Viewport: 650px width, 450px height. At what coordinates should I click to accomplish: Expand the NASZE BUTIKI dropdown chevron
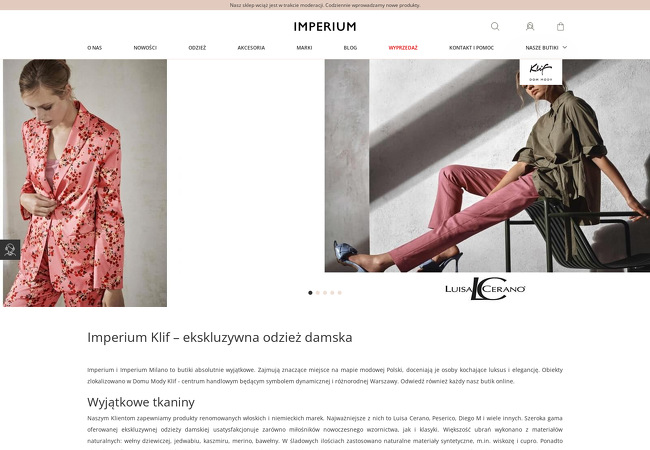pyautogui.click(x=565, y=47)
